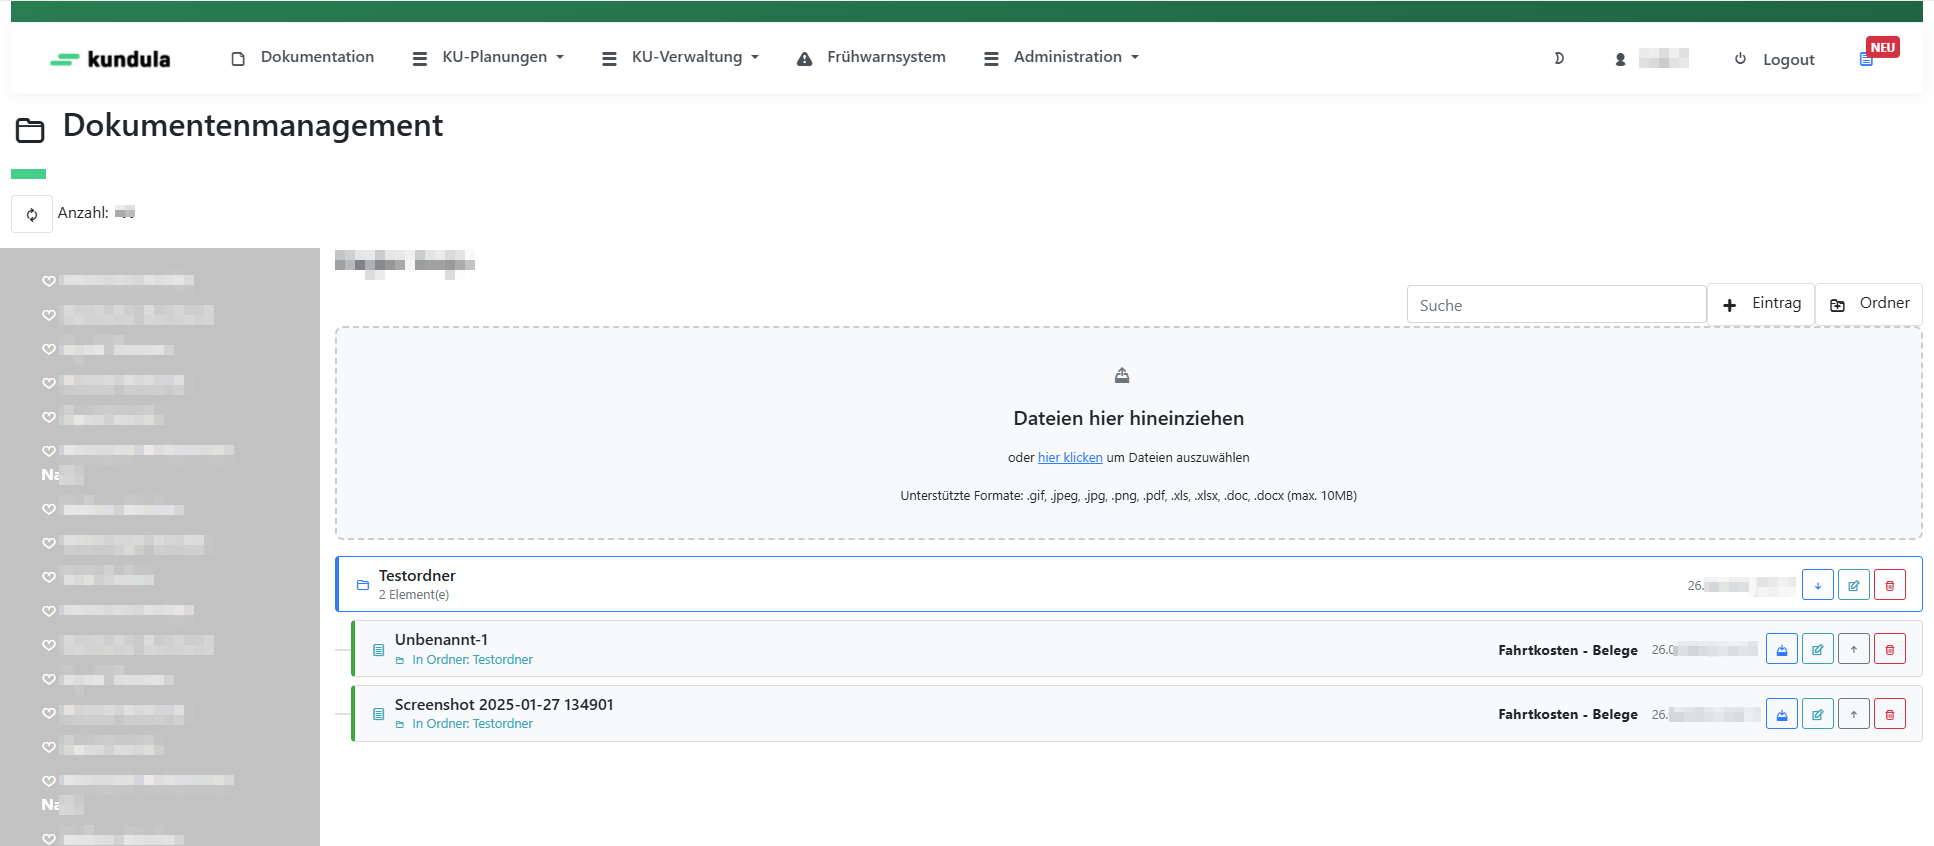The height and width of the screenshot is (846, 1934).
Task: Edit the Testordner folder
Action: (x=1853, y=586)
